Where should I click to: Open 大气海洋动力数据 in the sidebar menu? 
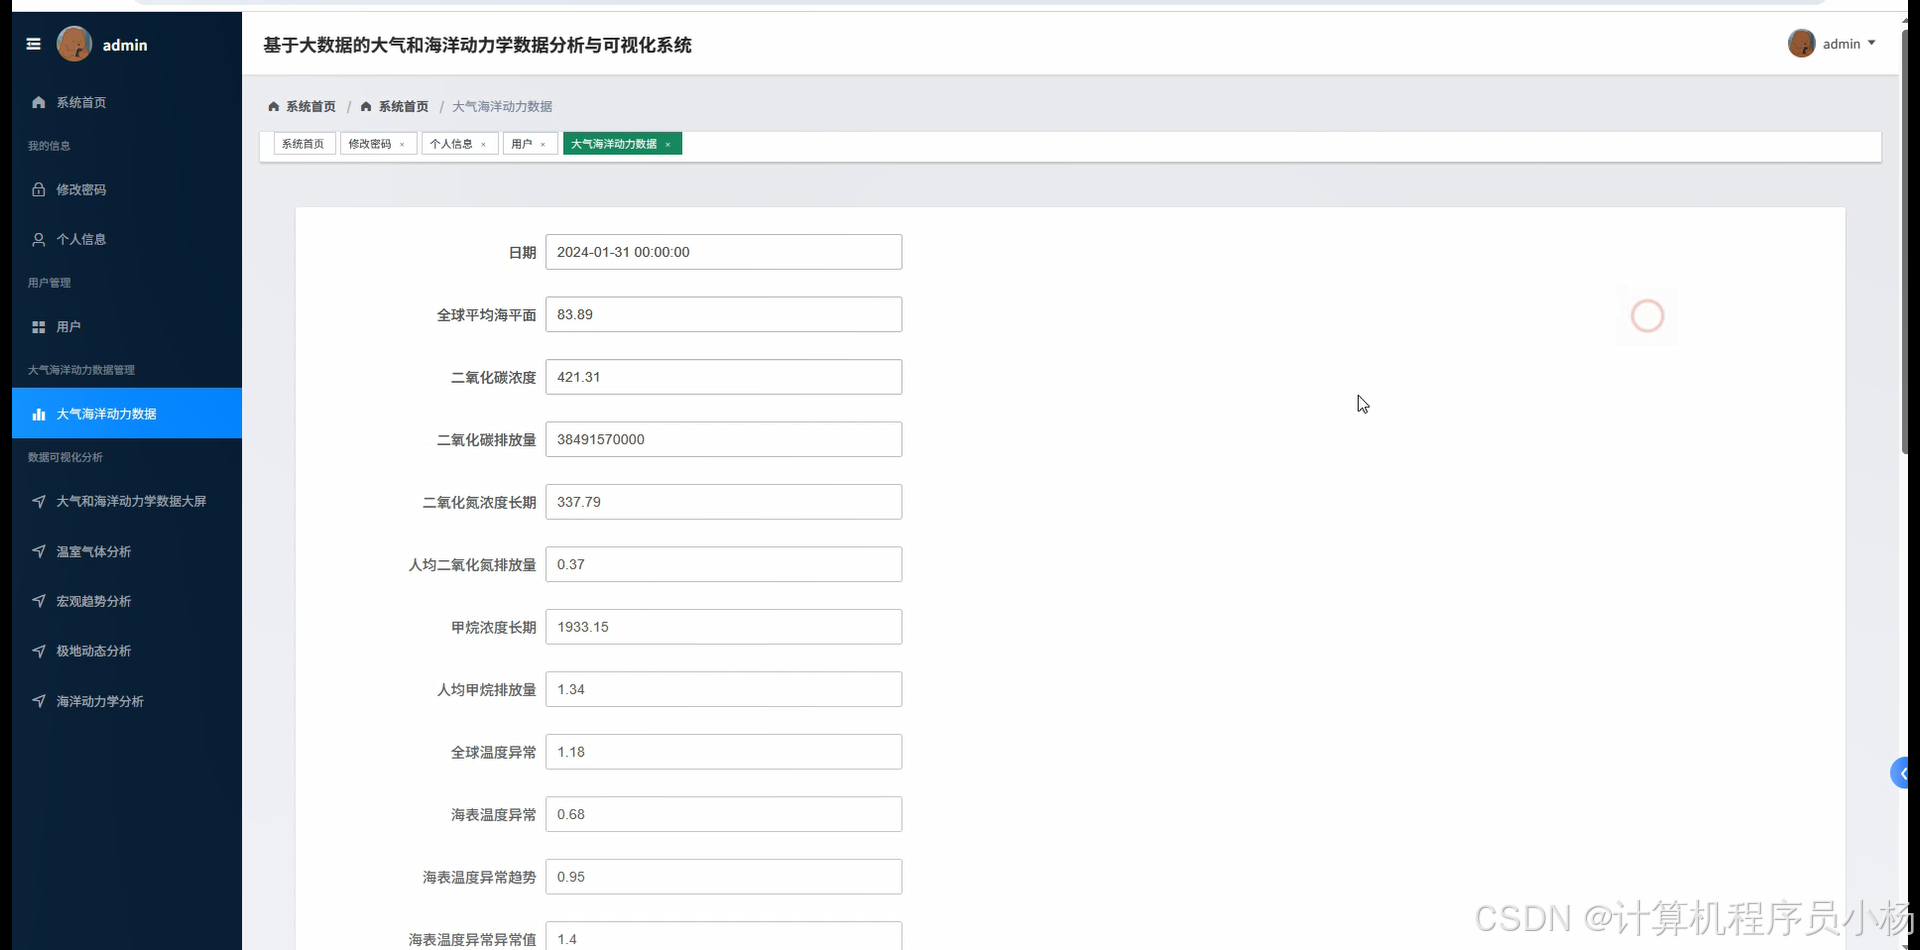tap(127, 413)
